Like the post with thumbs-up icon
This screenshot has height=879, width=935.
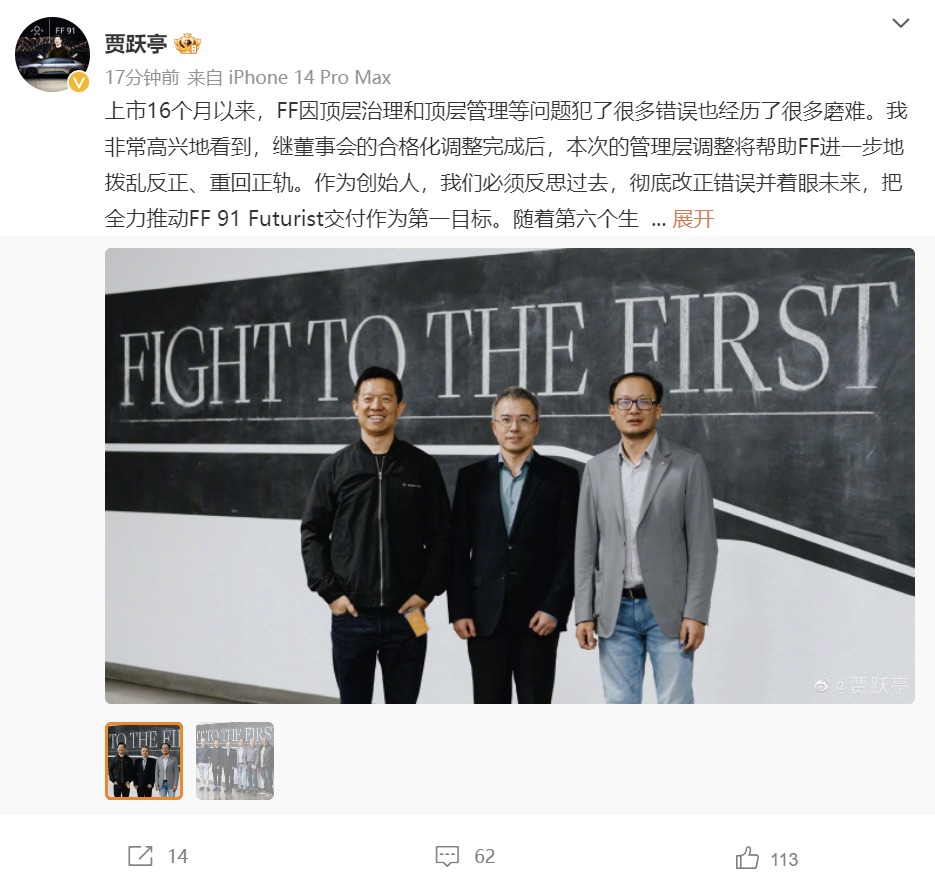click(747, 858)
